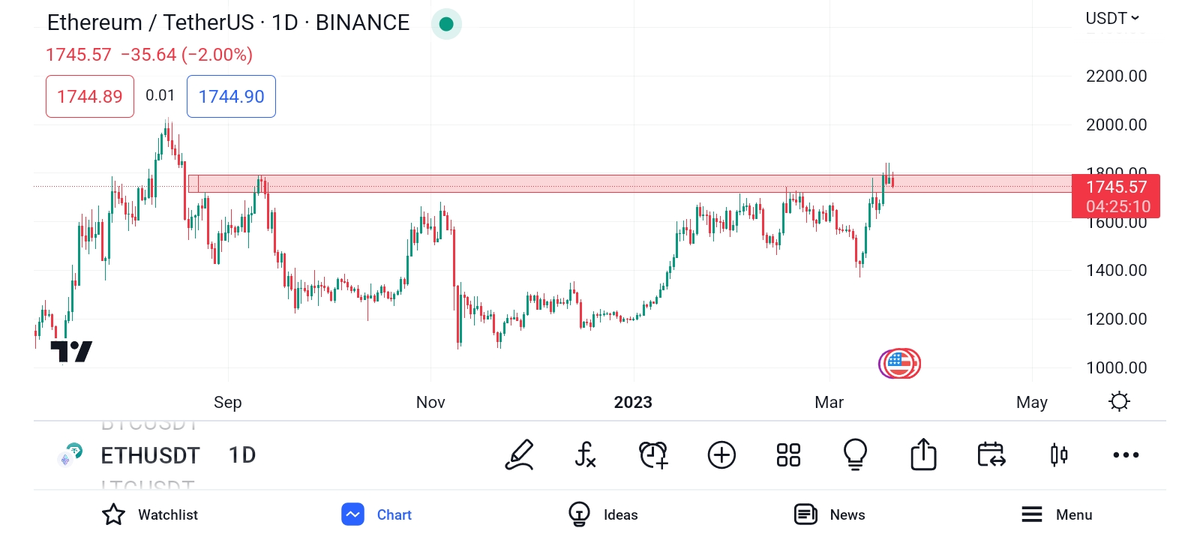Open the chart layout grid icon

tap(788, 455)
